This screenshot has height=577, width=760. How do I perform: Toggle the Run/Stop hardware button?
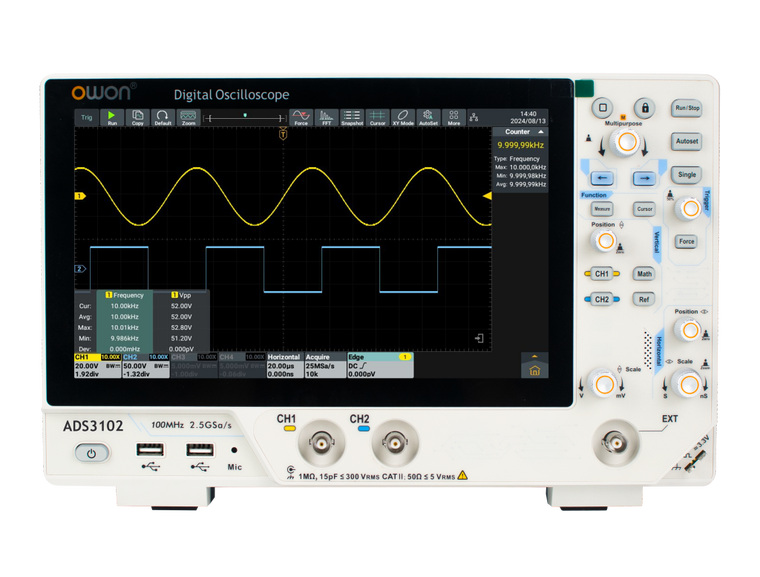click(687, 108)
